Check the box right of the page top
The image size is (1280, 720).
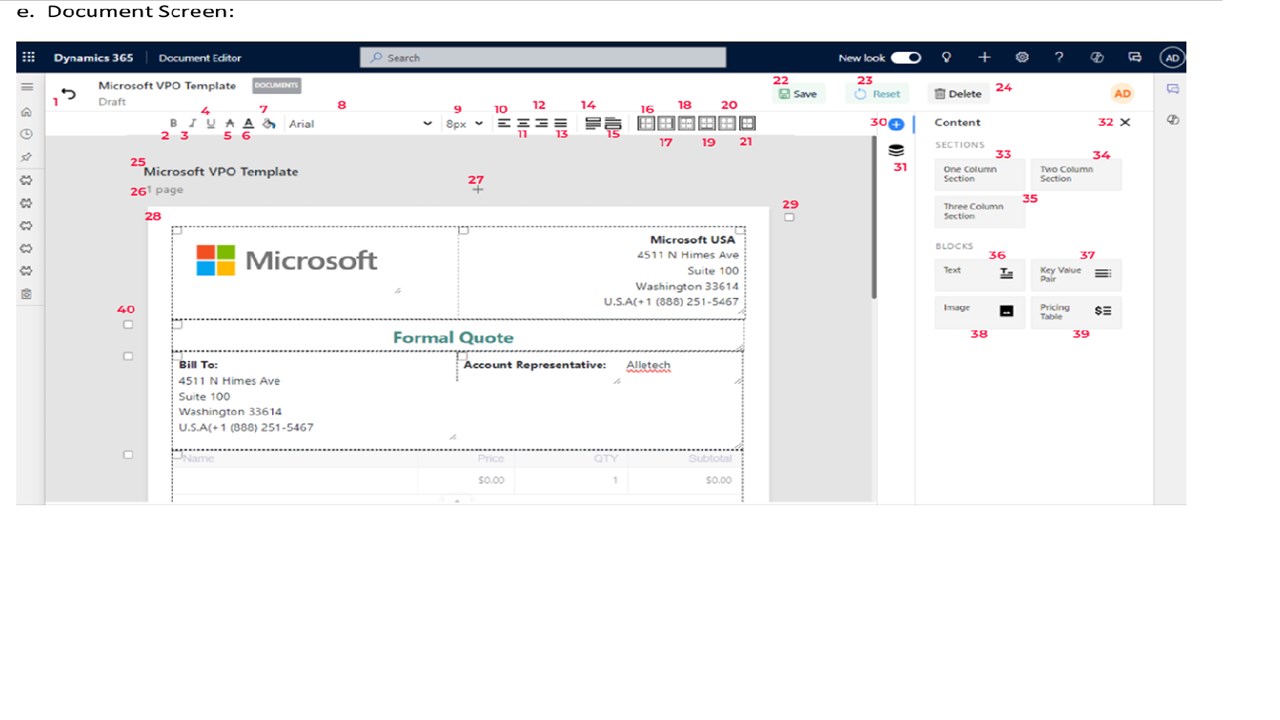(x=789, y=217)
